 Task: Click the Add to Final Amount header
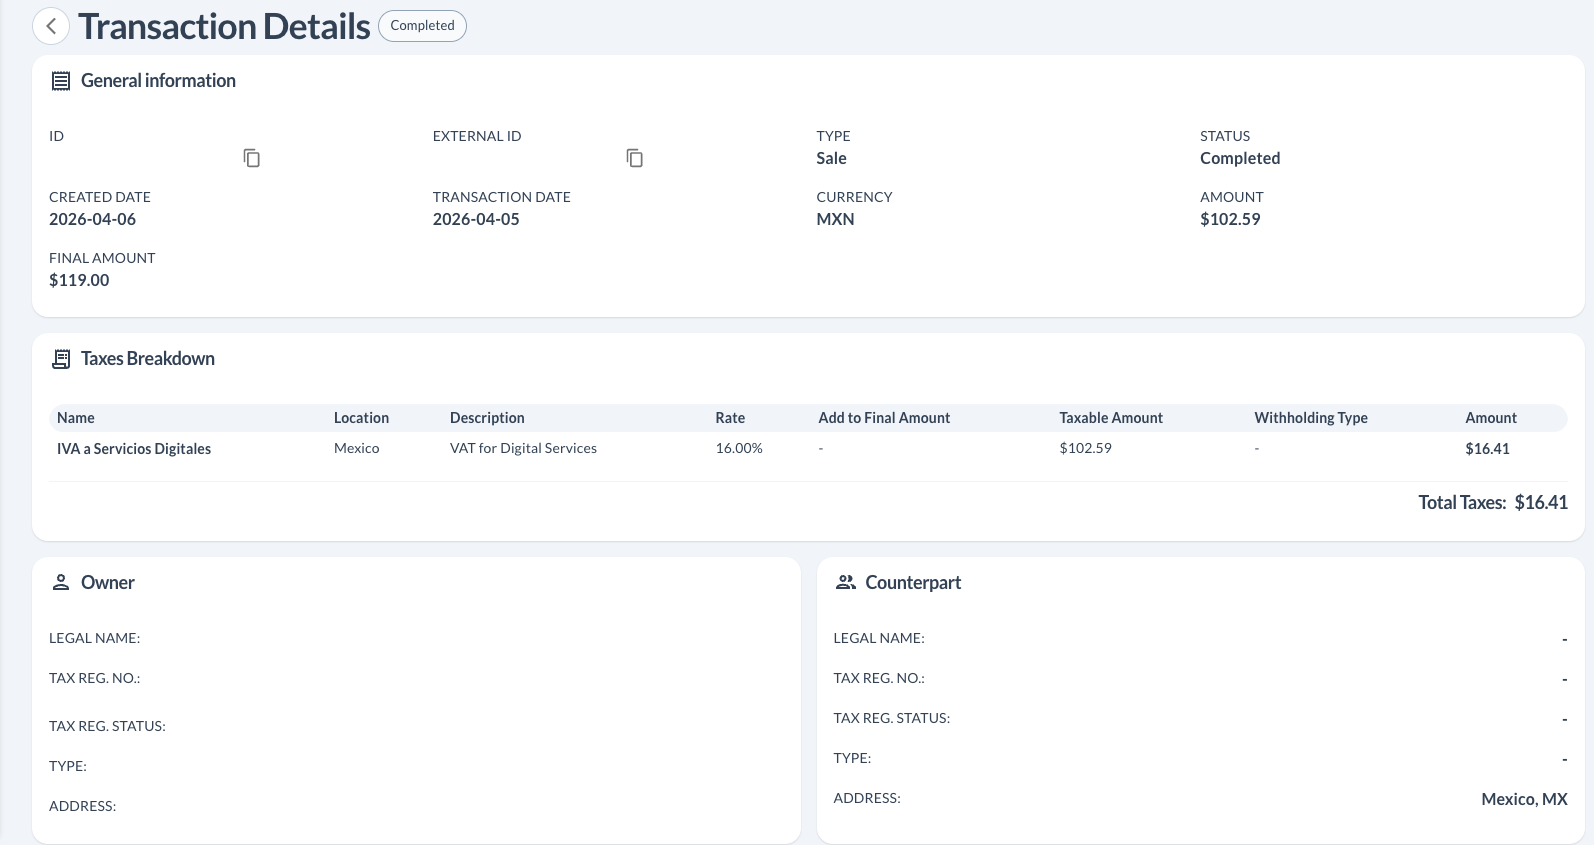coord(884,418)
